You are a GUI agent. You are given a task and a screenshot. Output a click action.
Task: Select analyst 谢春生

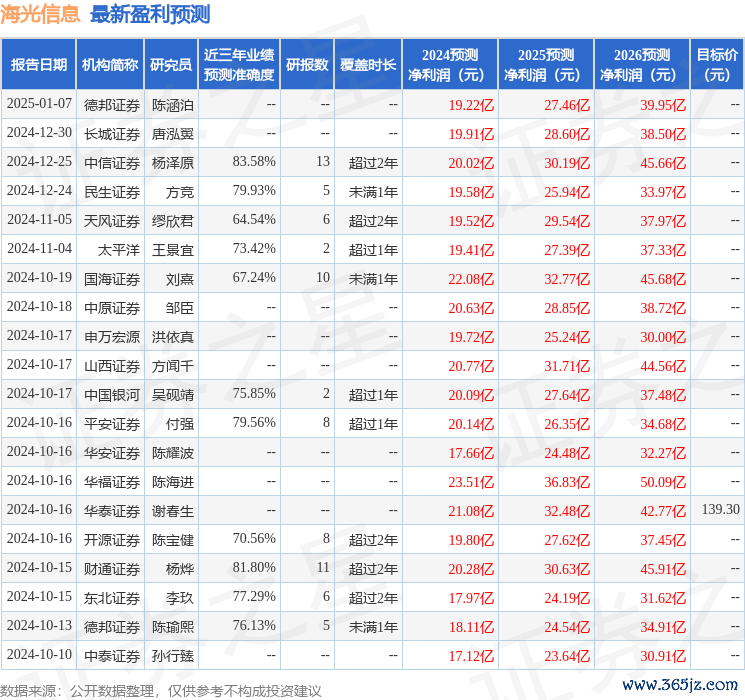(x=172, y=511)
